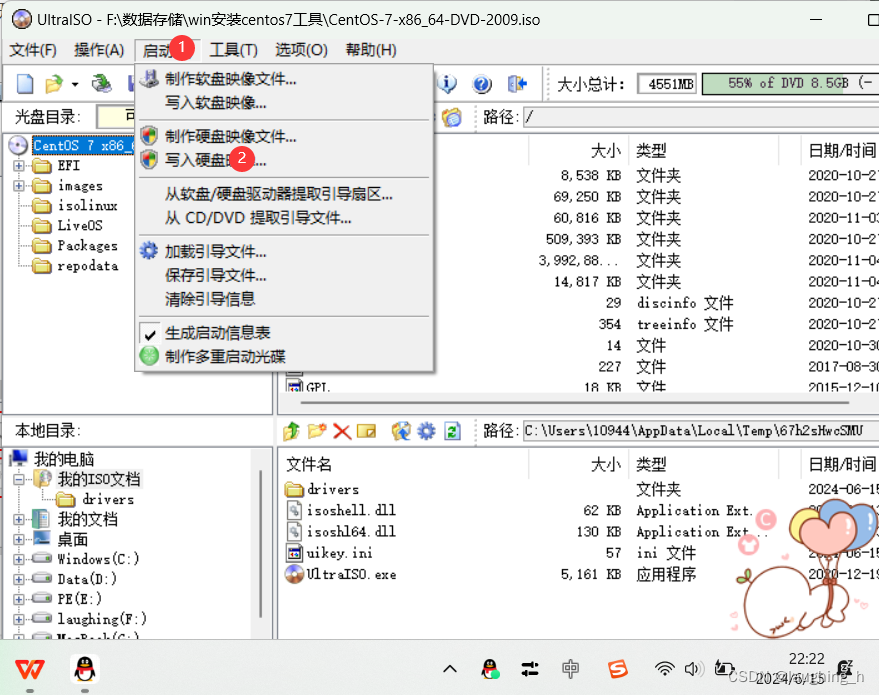Click New folder icon in local toolbar

click(x=317, y=431)
